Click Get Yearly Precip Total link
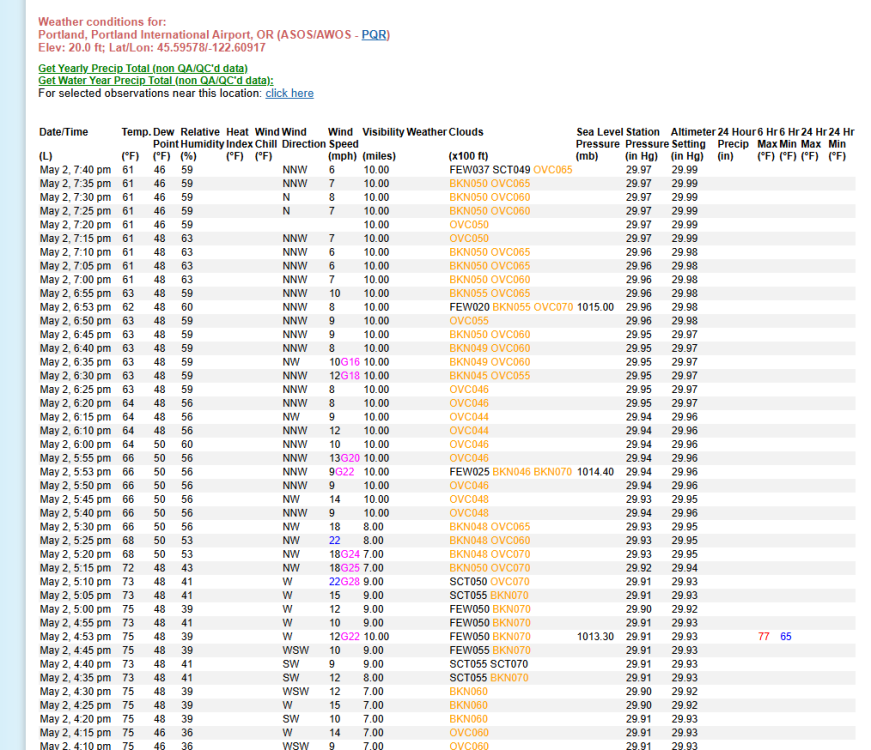871x750 pixels. click(x=143, y=68)
